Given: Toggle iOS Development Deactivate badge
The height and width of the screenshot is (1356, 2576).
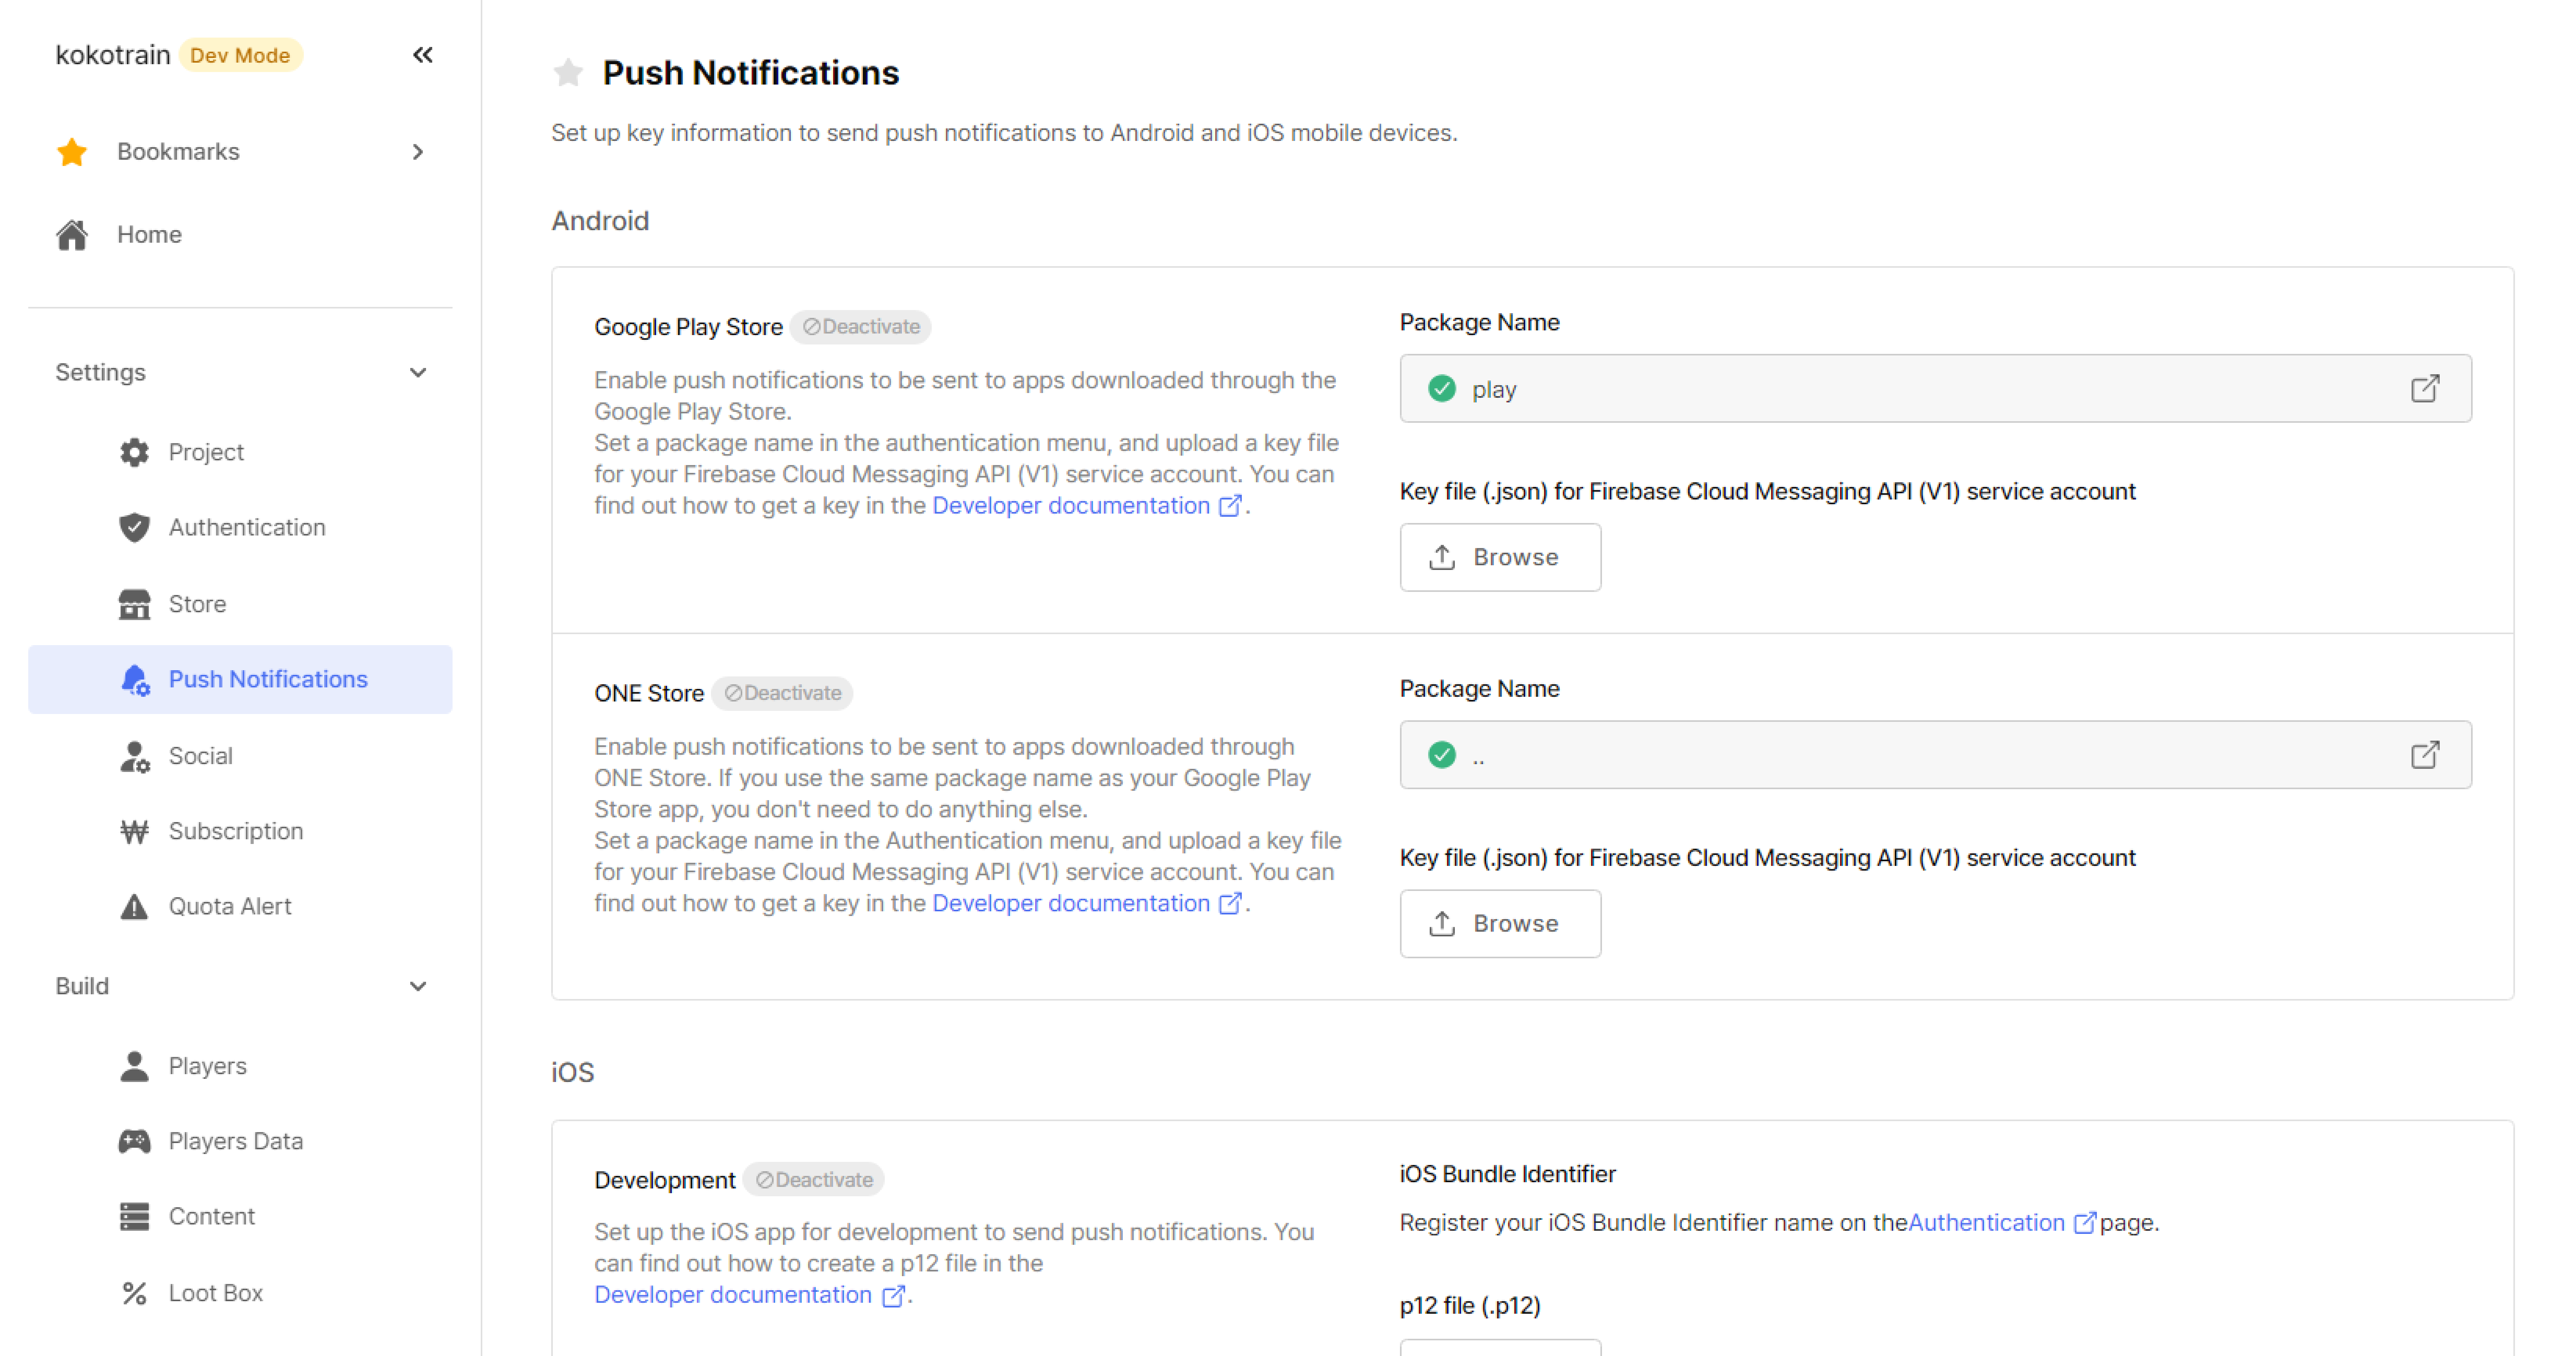Looking at the screenshot, I should (x=814, y=1180).
